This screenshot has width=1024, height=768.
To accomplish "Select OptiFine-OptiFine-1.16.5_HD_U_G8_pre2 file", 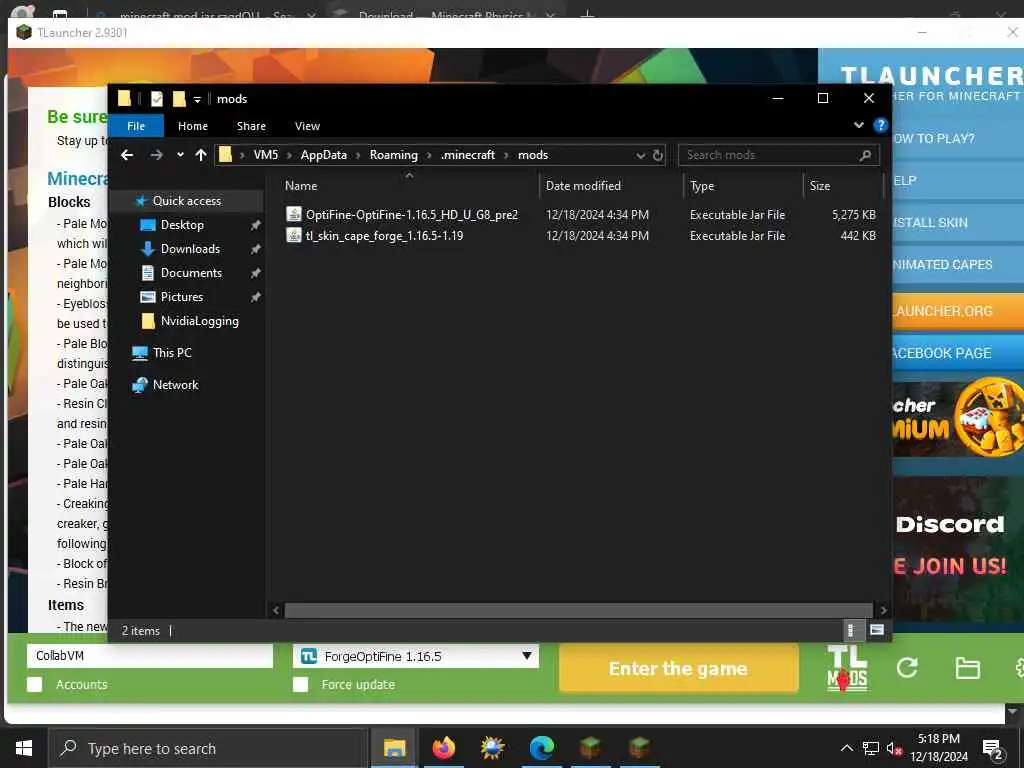I will (411, 214).
